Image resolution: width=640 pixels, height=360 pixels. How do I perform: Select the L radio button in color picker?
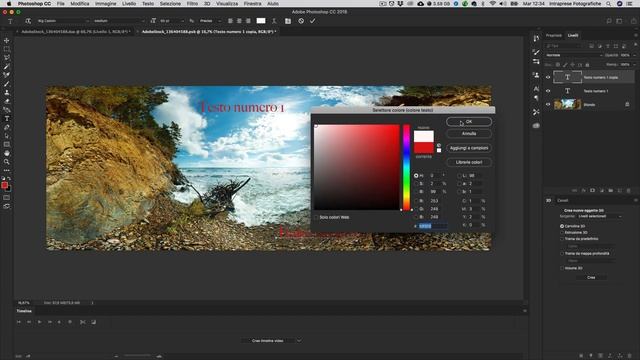[x=459, y=176]
